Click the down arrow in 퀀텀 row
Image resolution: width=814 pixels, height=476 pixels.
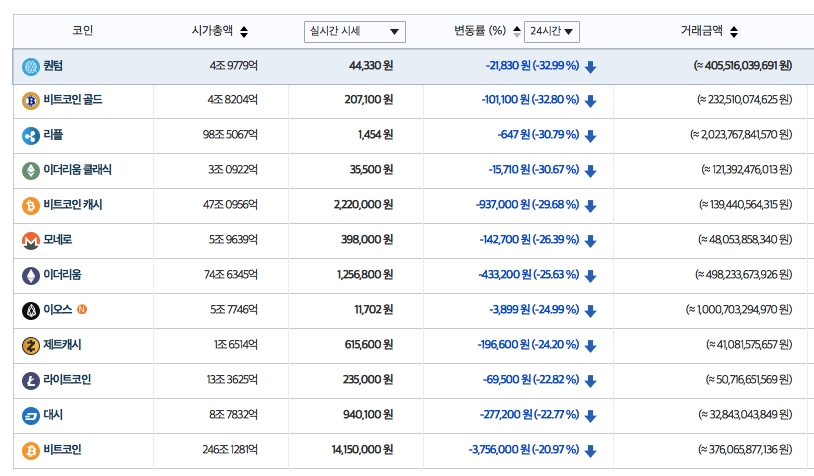[590, 67]
